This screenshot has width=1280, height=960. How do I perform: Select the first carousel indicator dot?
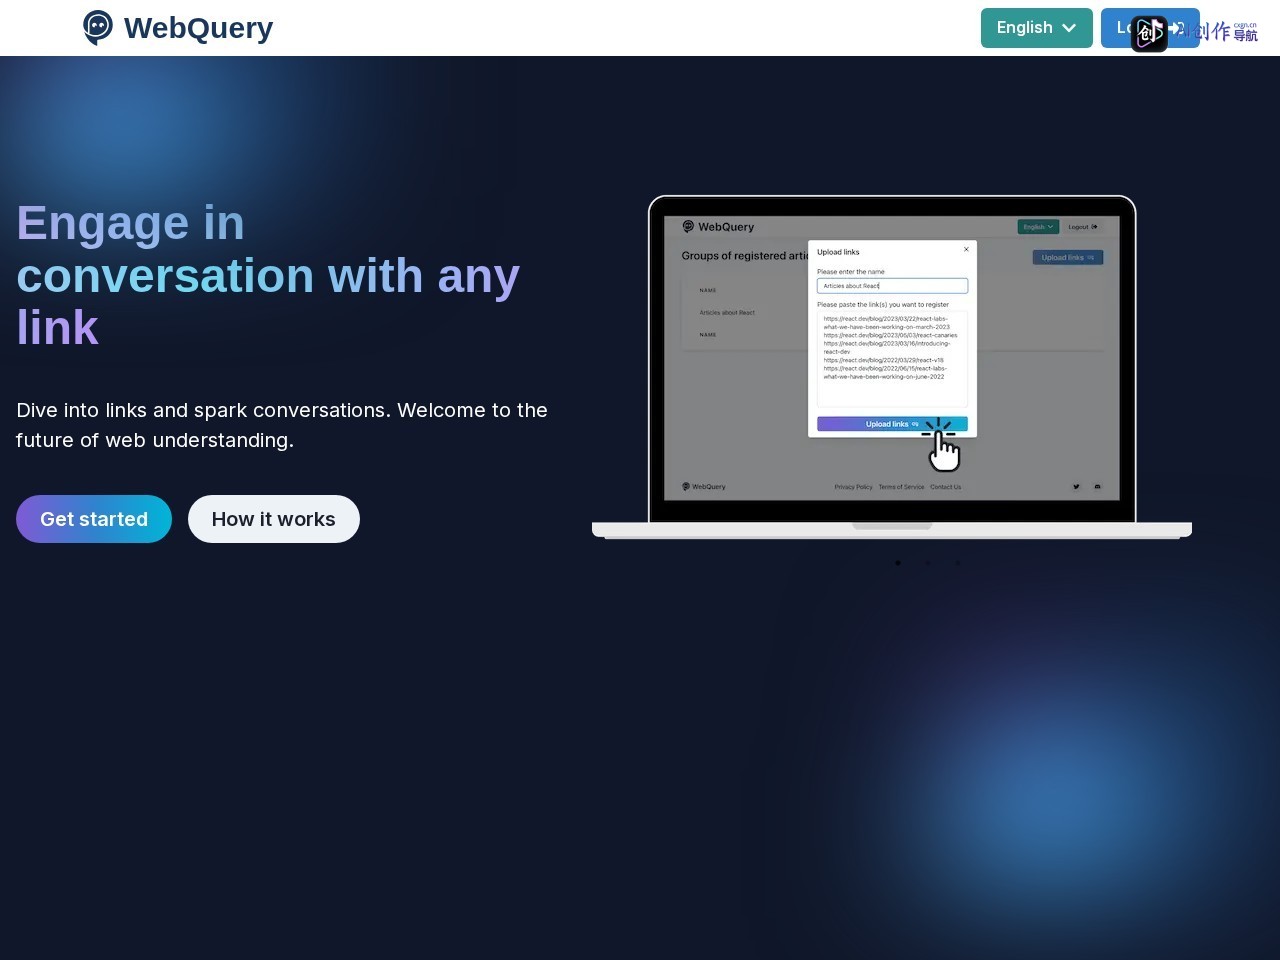click(898, 563)
